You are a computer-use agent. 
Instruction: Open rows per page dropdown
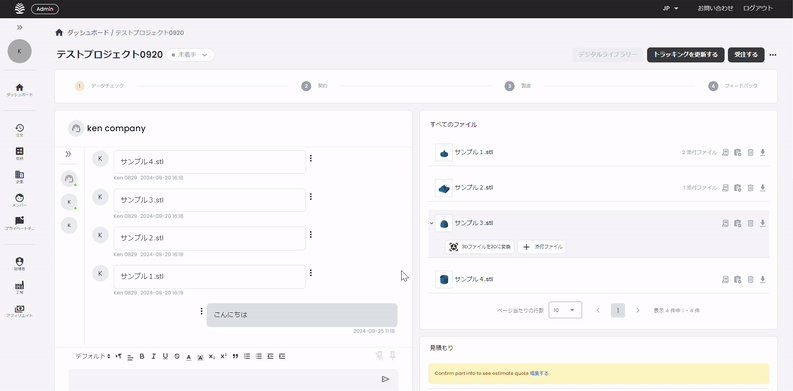pos(565,310)
